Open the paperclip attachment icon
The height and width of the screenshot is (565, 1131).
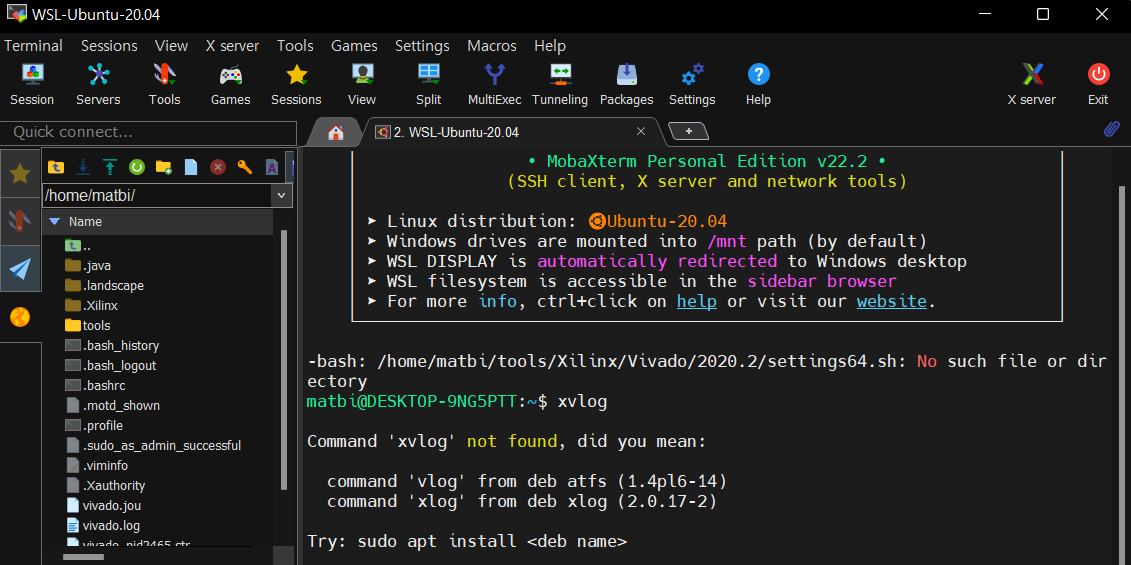pos(1111,130)
